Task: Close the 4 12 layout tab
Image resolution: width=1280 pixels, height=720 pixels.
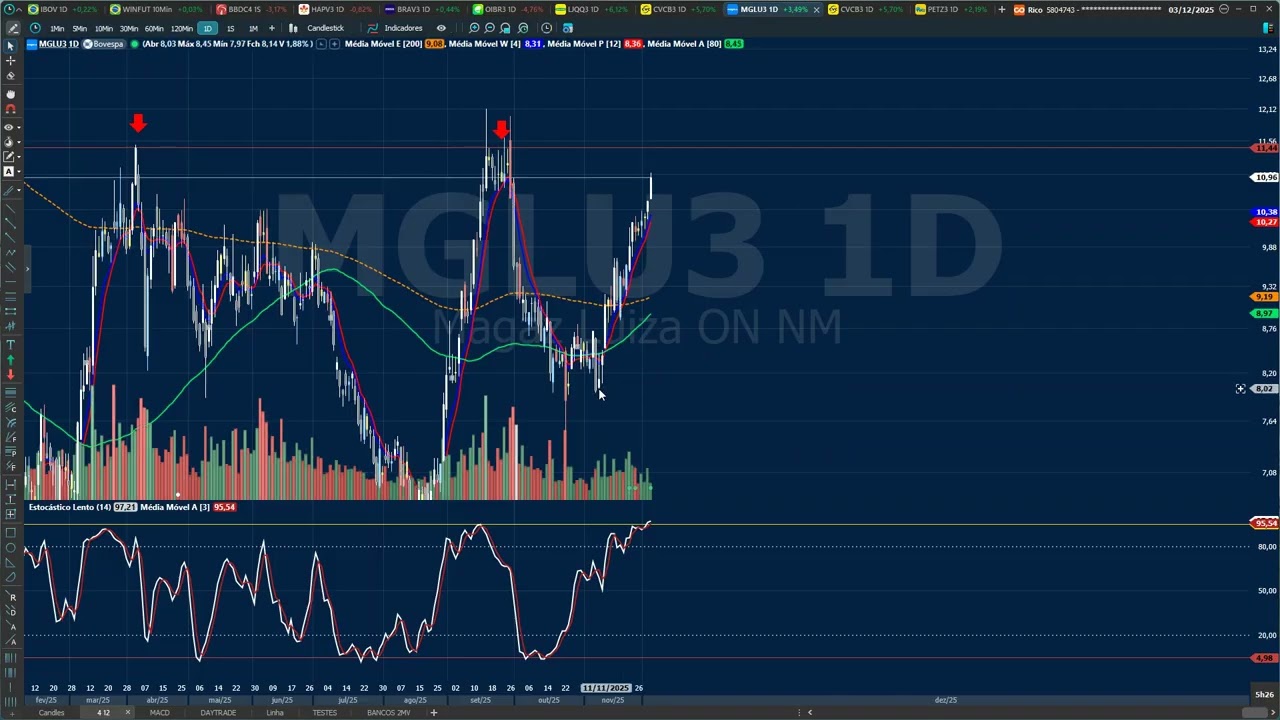Action: pyautogui.click(x=127, y=713)
